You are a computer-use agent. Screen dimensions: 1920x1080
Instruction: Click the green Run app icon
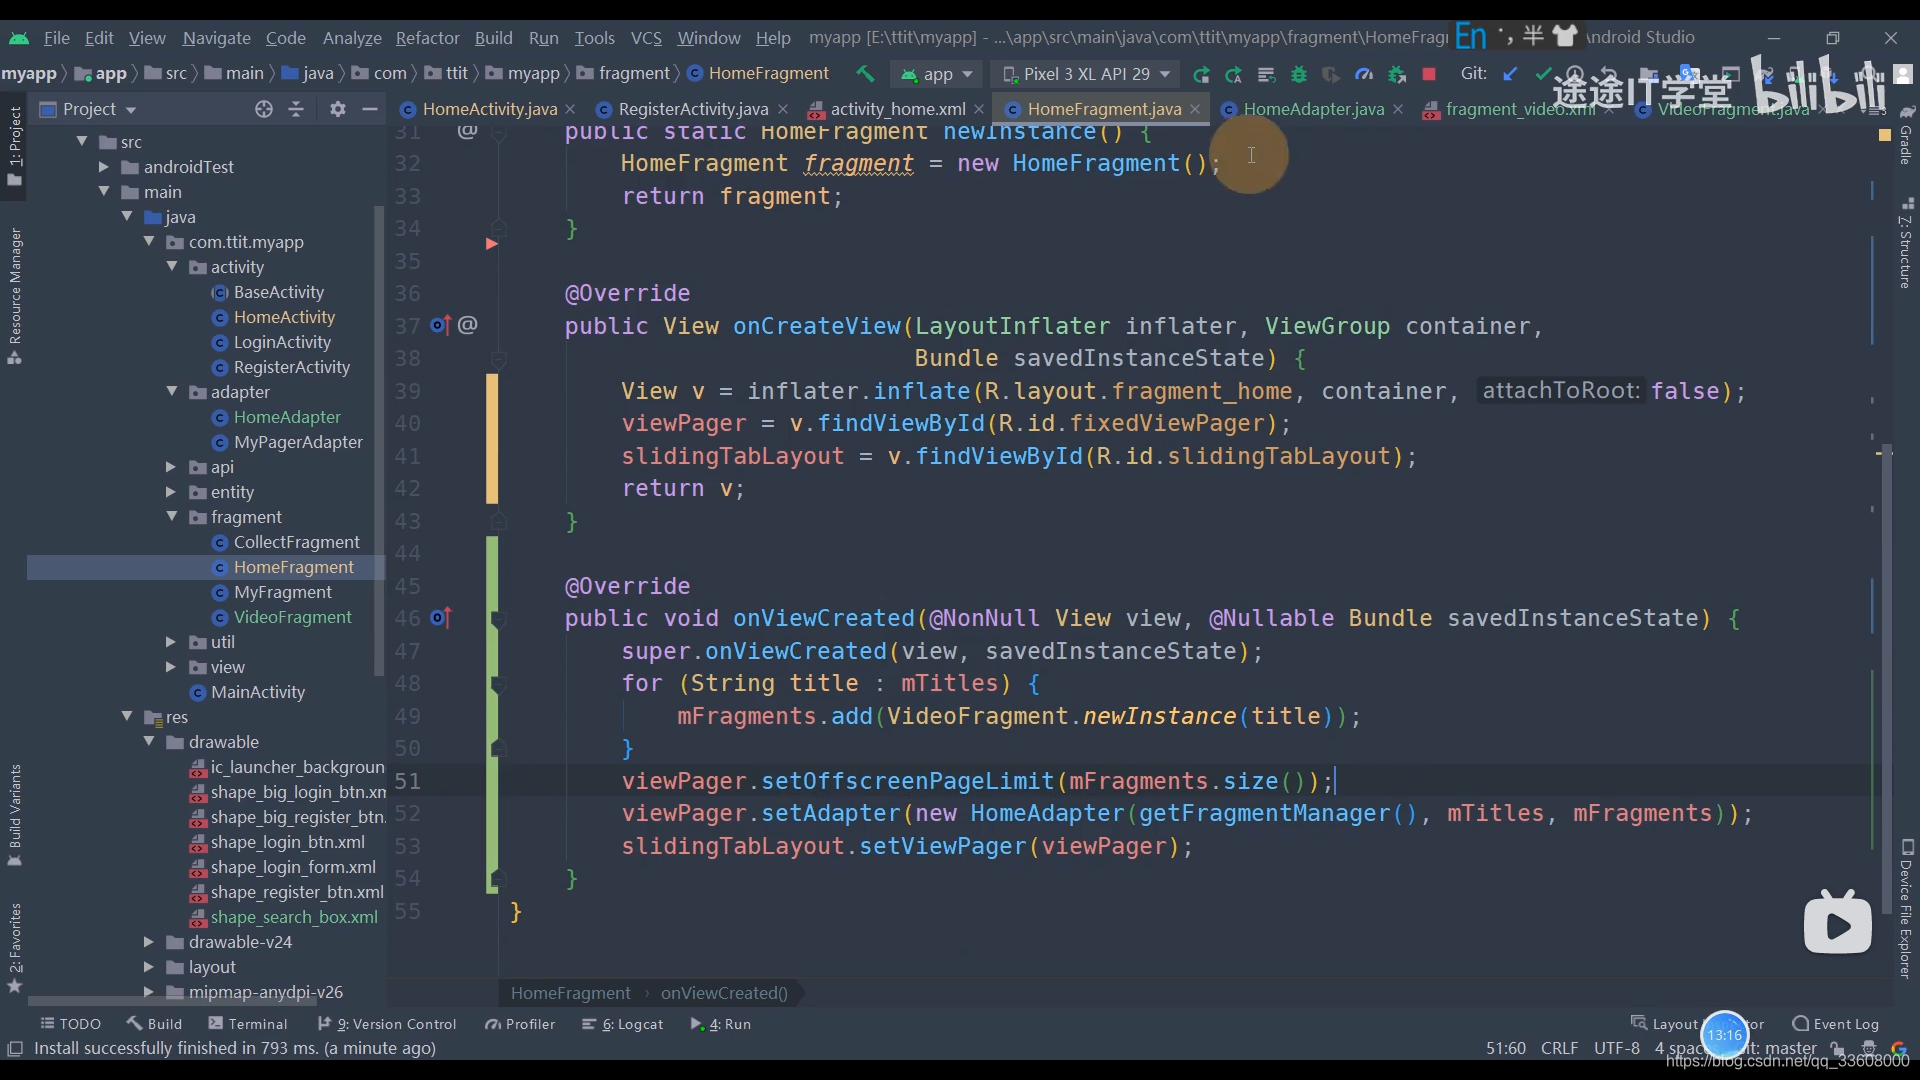(x=1201, y=74)
